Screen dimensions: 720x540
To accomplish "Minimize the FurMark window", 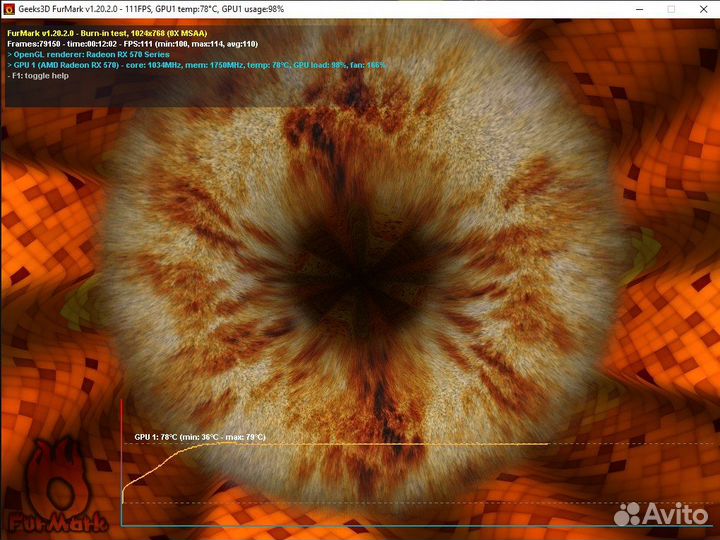I will pos(639,9).
